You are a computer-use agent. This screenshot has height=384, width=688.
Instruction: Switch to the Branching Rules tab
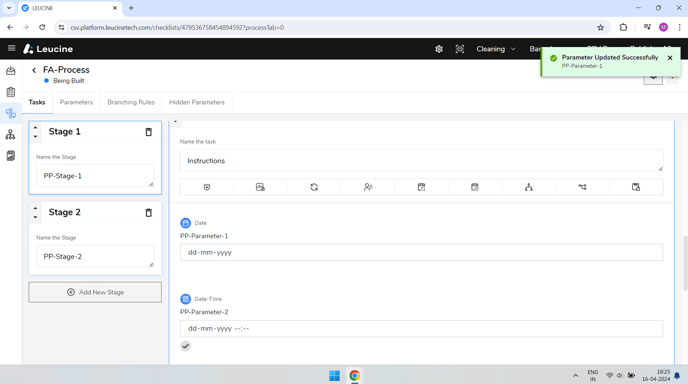131,102
